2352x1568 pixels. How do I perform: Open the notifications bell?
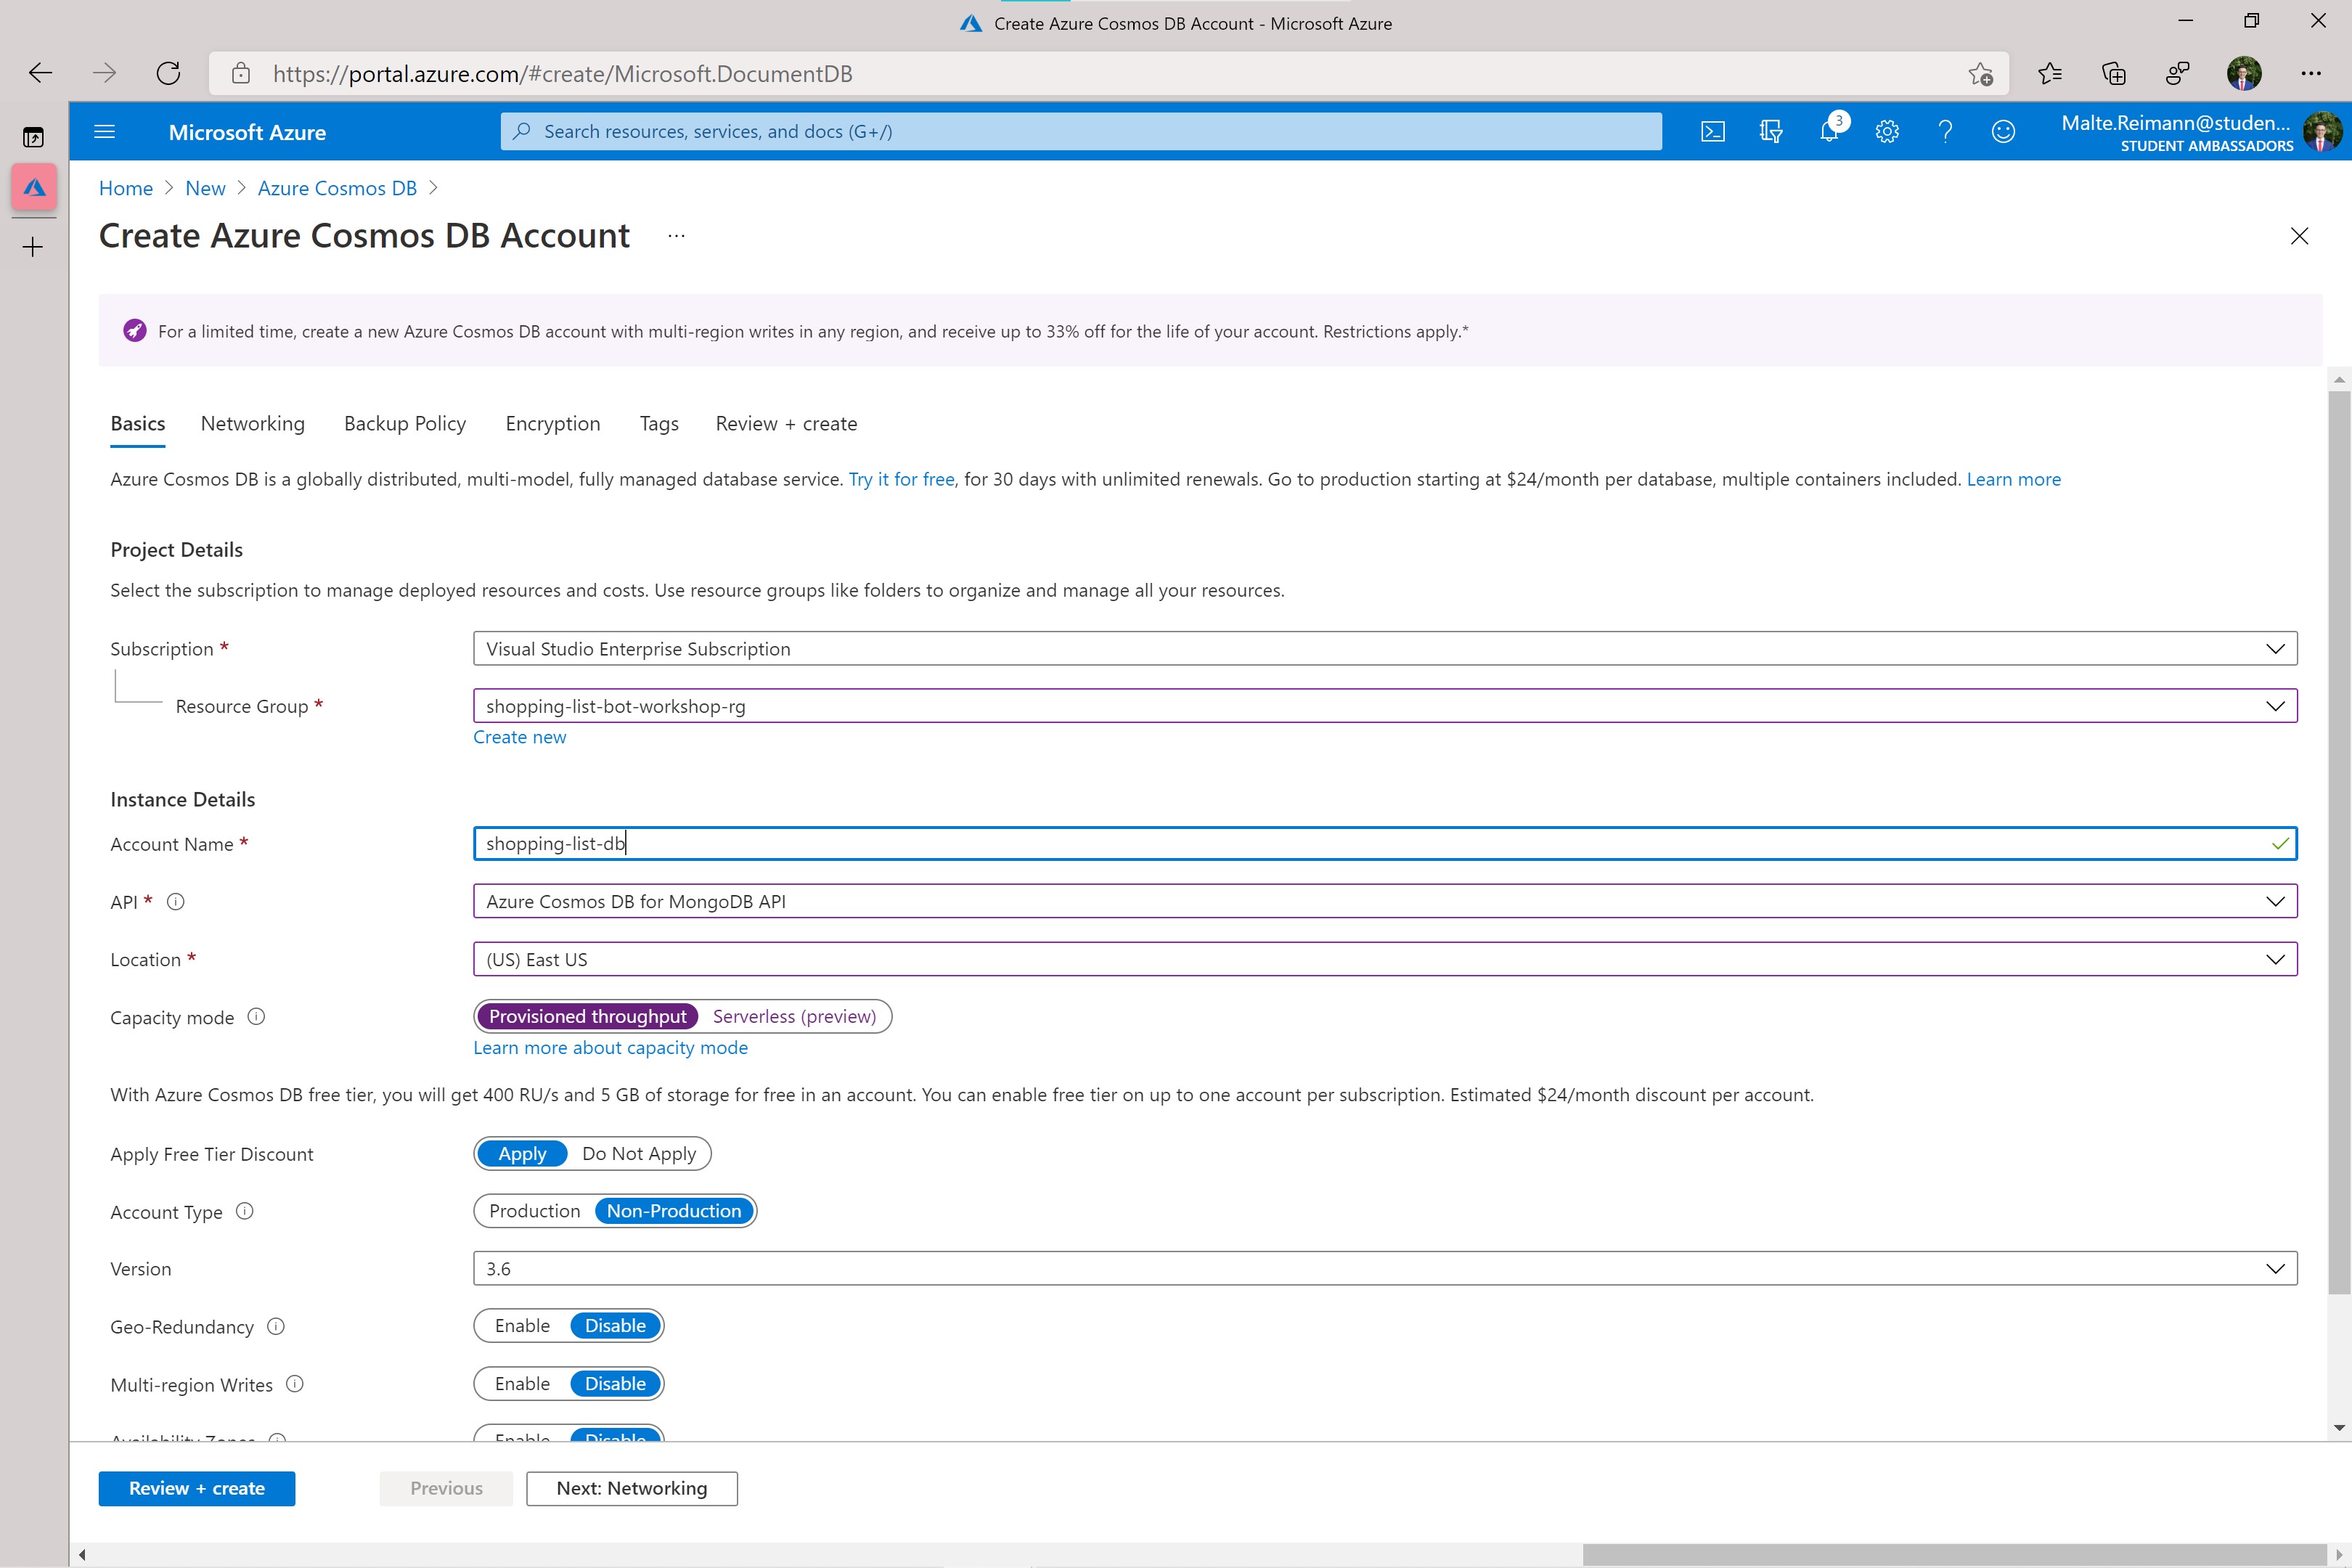click(1829, 131)
